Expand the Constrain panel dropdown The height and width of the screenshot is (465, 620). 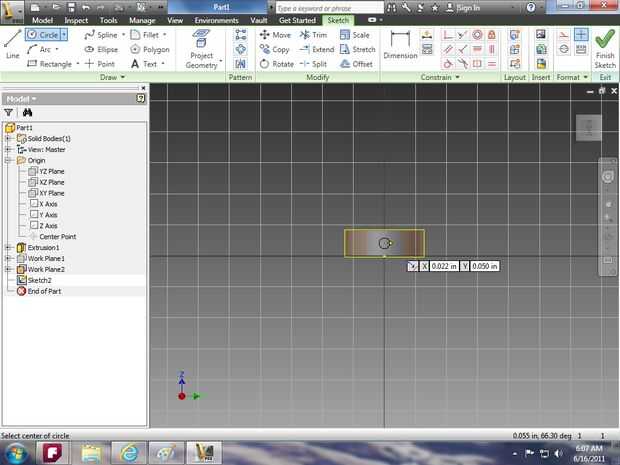coord(440,77)
